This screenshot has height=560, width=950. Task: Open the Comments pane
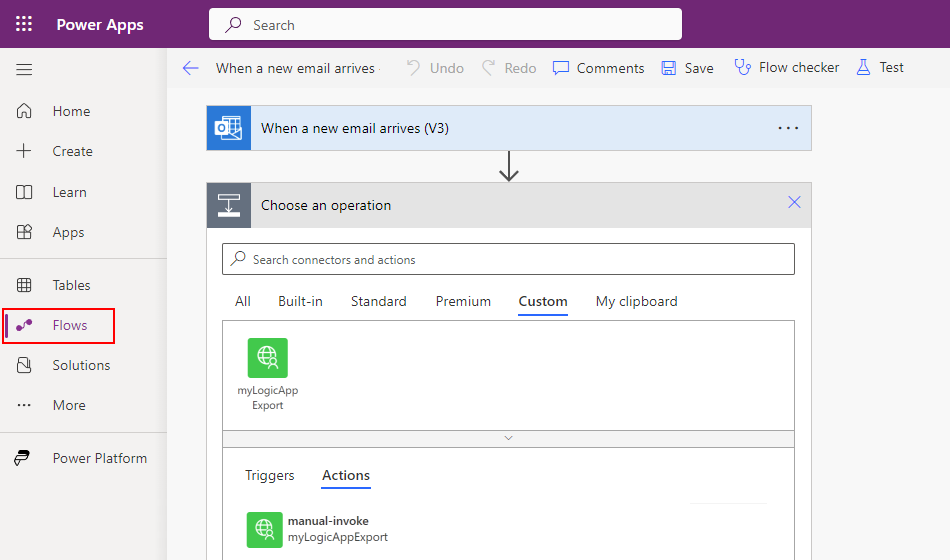pyautogui.click(x=598, y=68)
